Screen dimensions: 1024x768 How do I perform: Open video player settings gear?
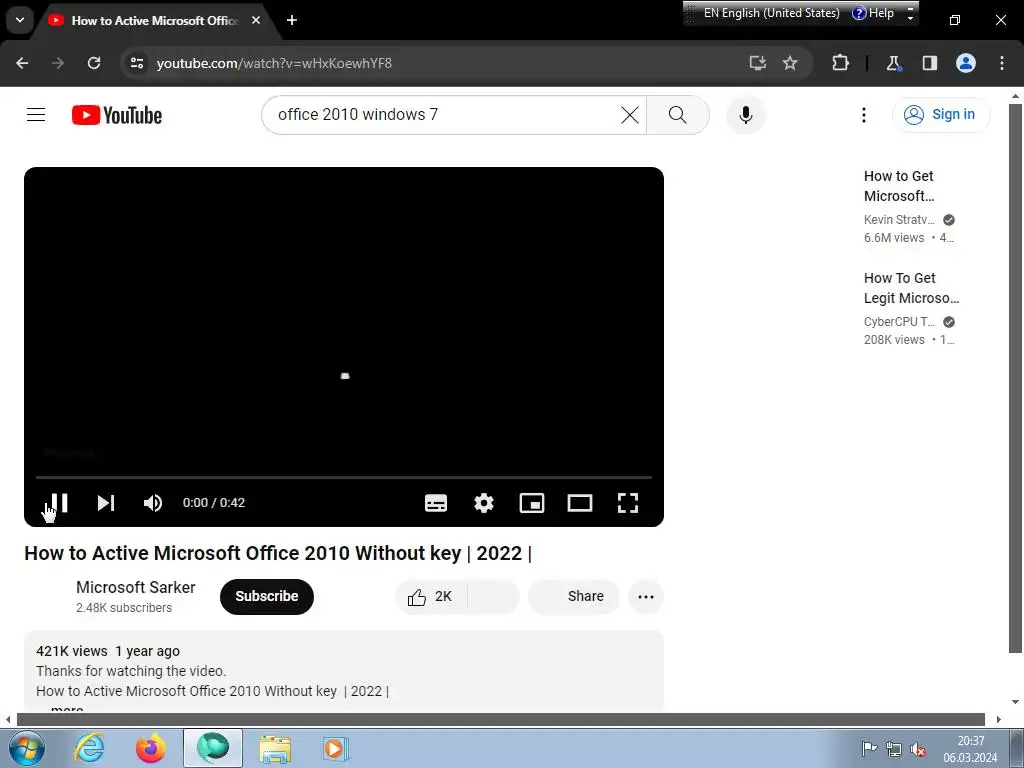[x=484, y=503]
